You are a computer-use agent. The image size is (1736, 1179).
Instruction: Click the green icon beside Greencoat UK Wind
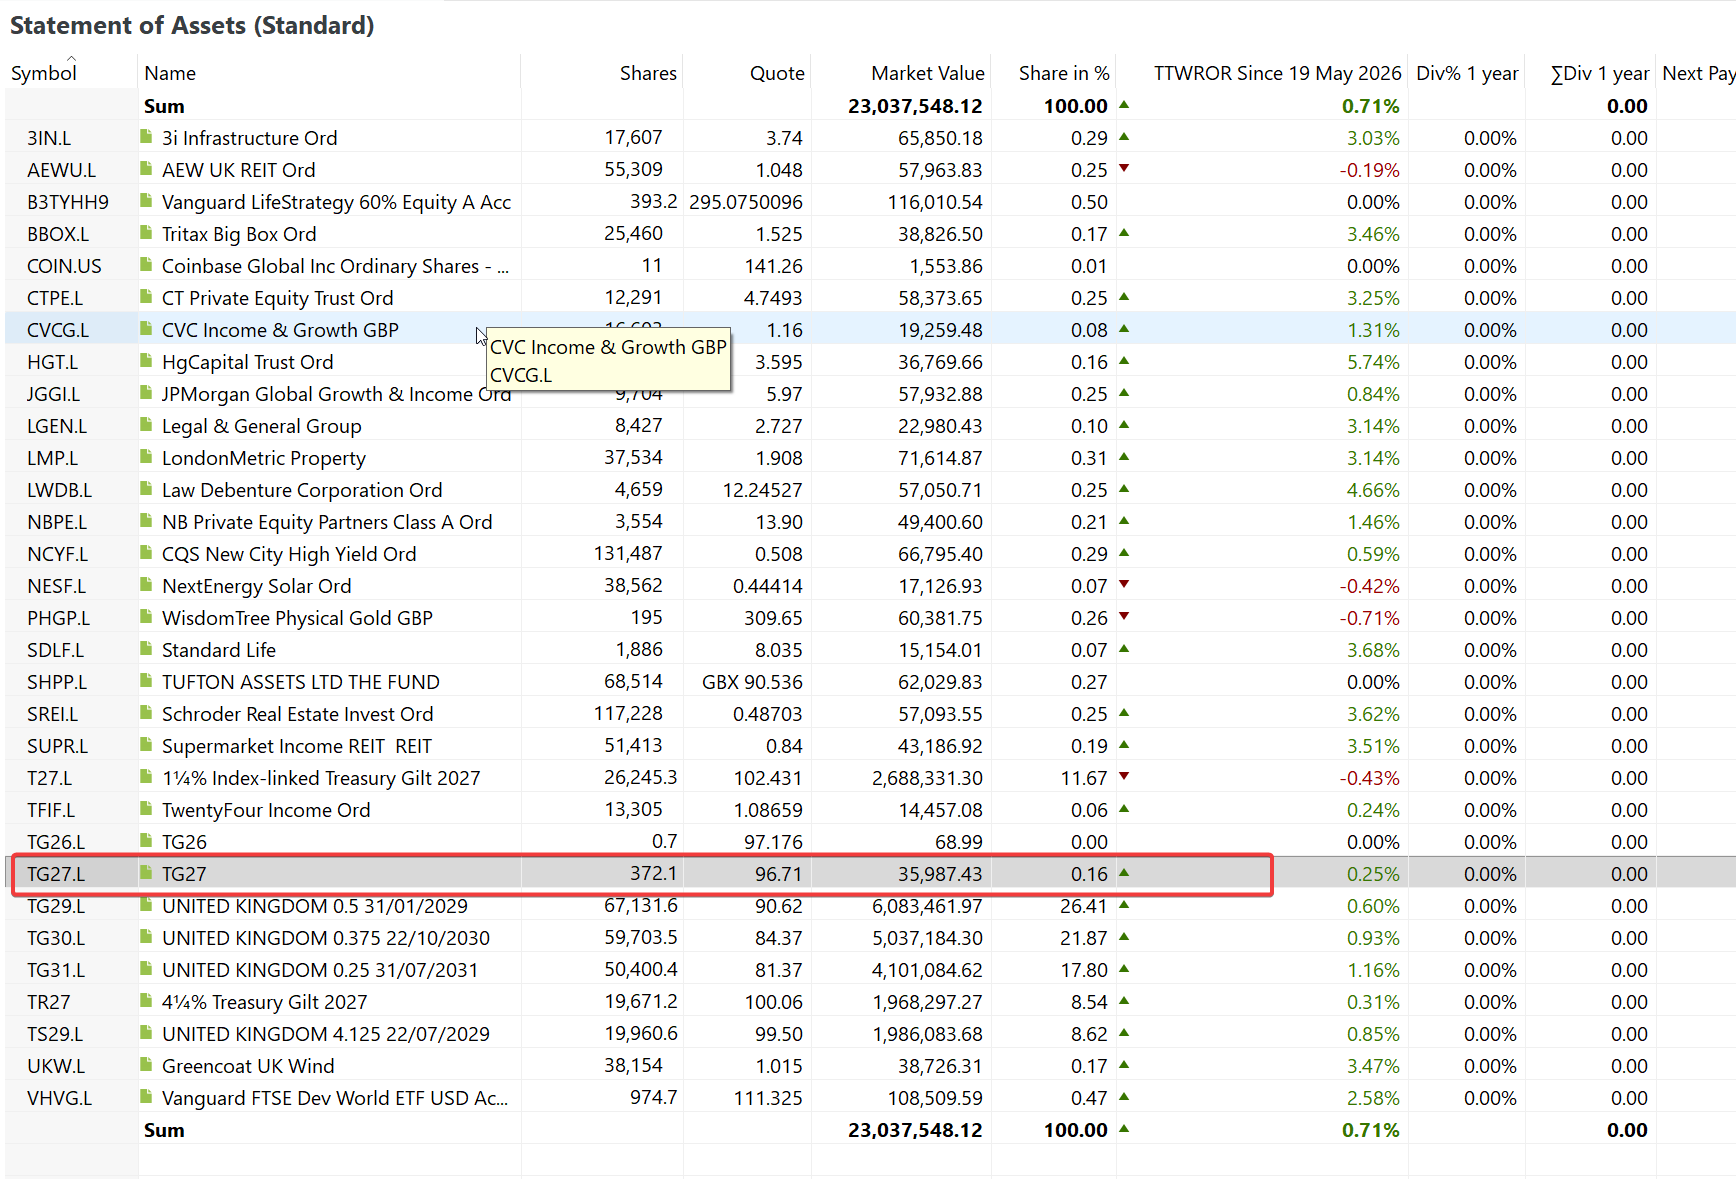point(146,1065)
